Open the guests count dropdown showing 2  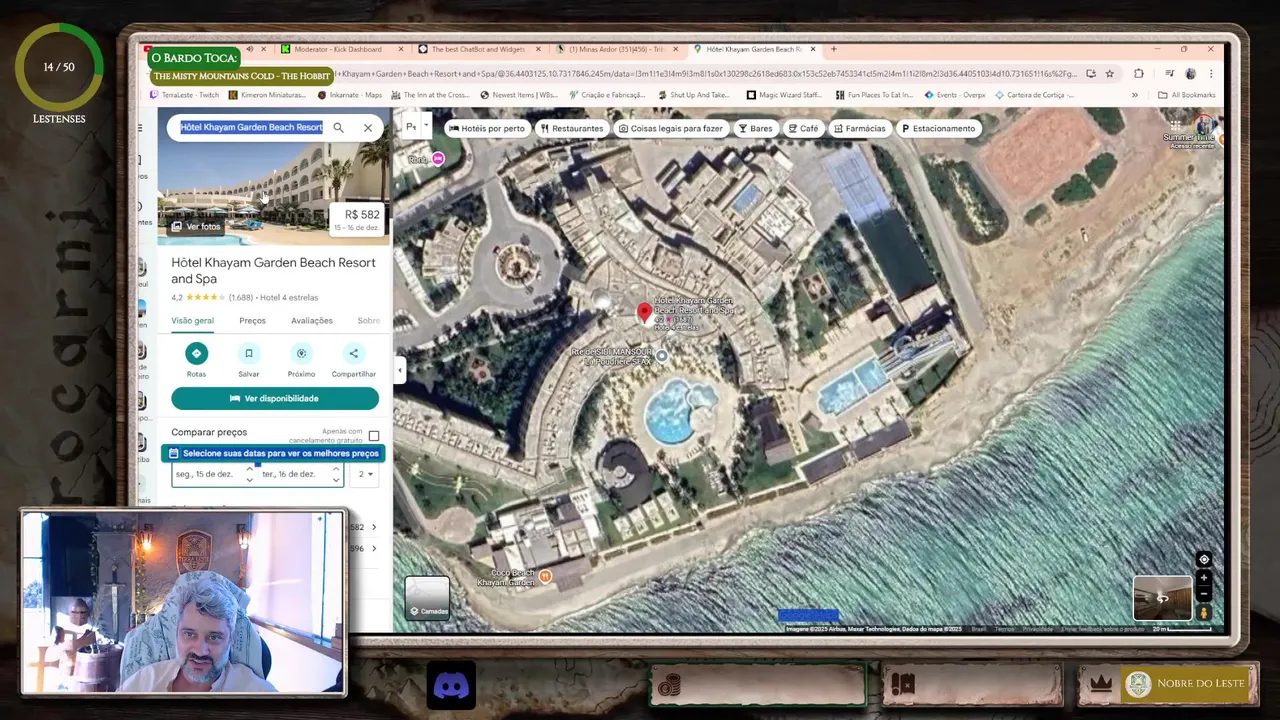(365, 474)
